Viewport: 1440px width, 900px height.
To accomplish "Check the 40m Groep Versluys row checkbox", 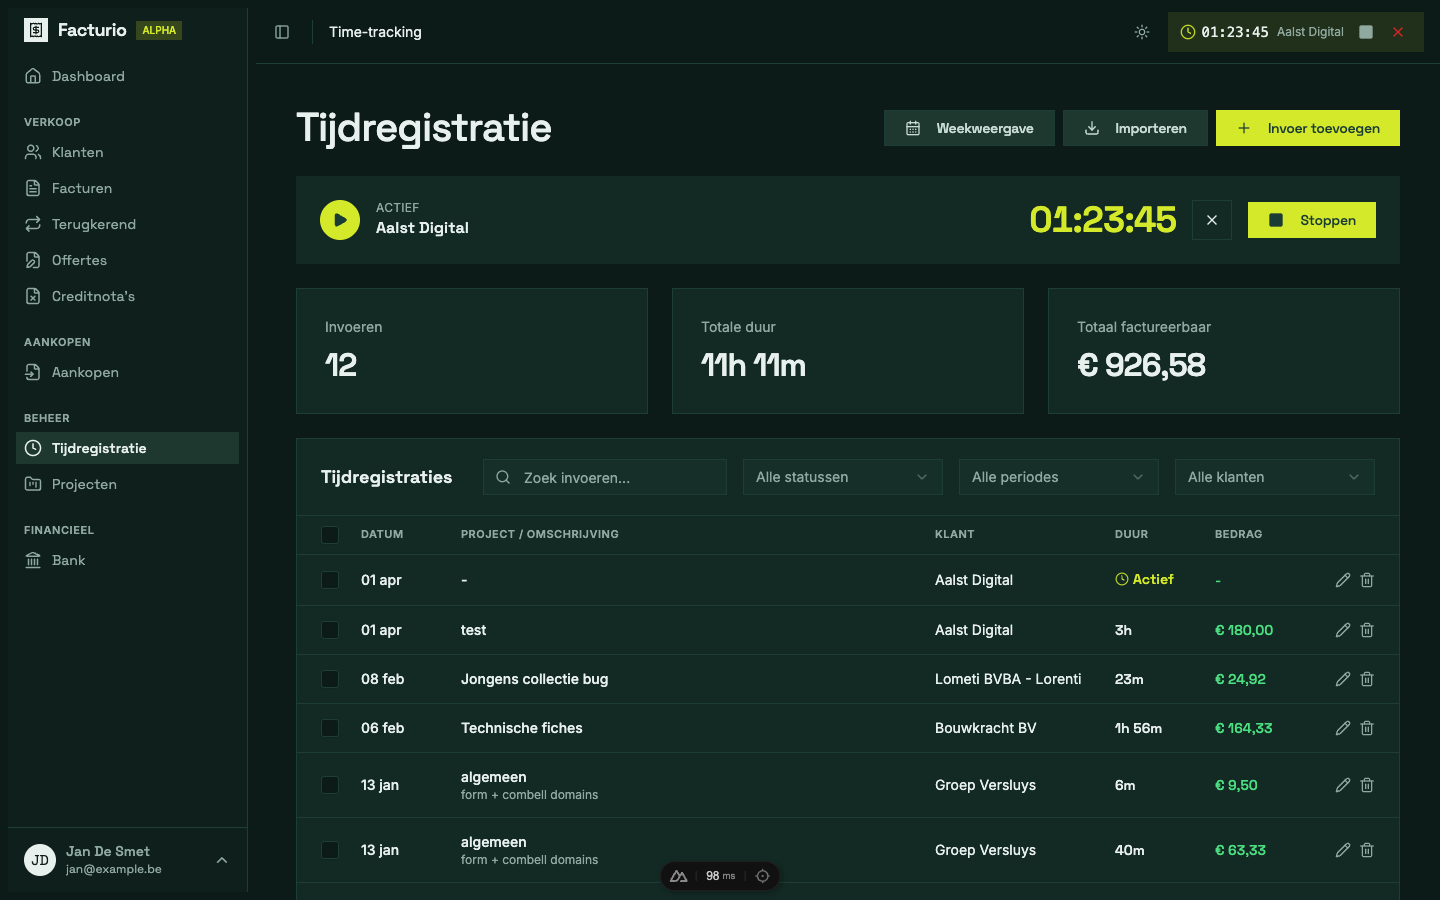I will [330, 850].
